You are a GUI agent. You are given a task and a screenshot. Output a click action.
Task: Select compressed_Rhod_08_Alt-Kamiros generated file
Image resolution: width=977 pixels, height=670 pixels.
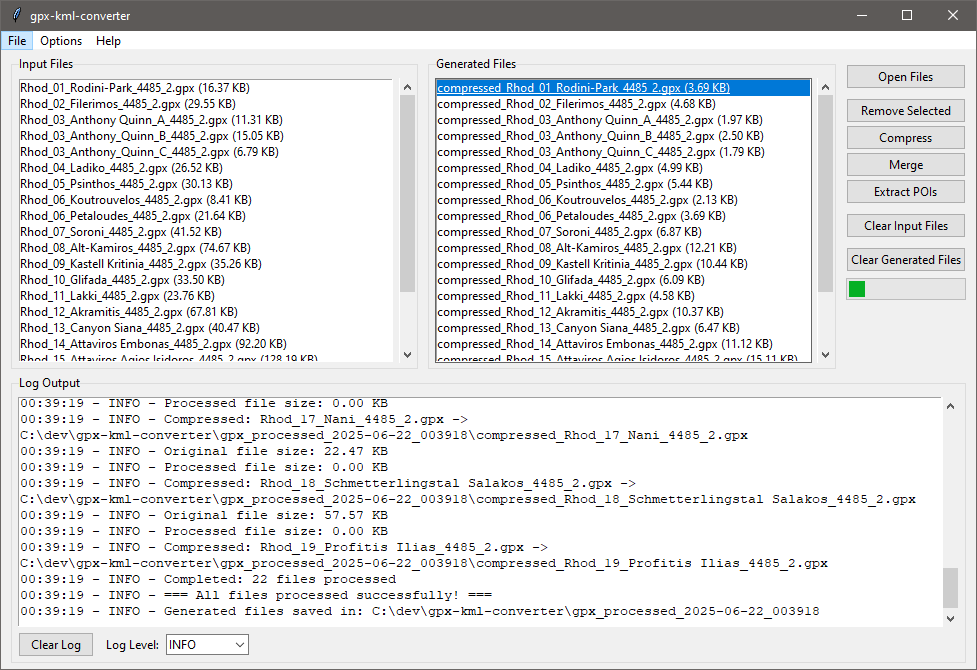pyautogui.click(x=623, y=248)
